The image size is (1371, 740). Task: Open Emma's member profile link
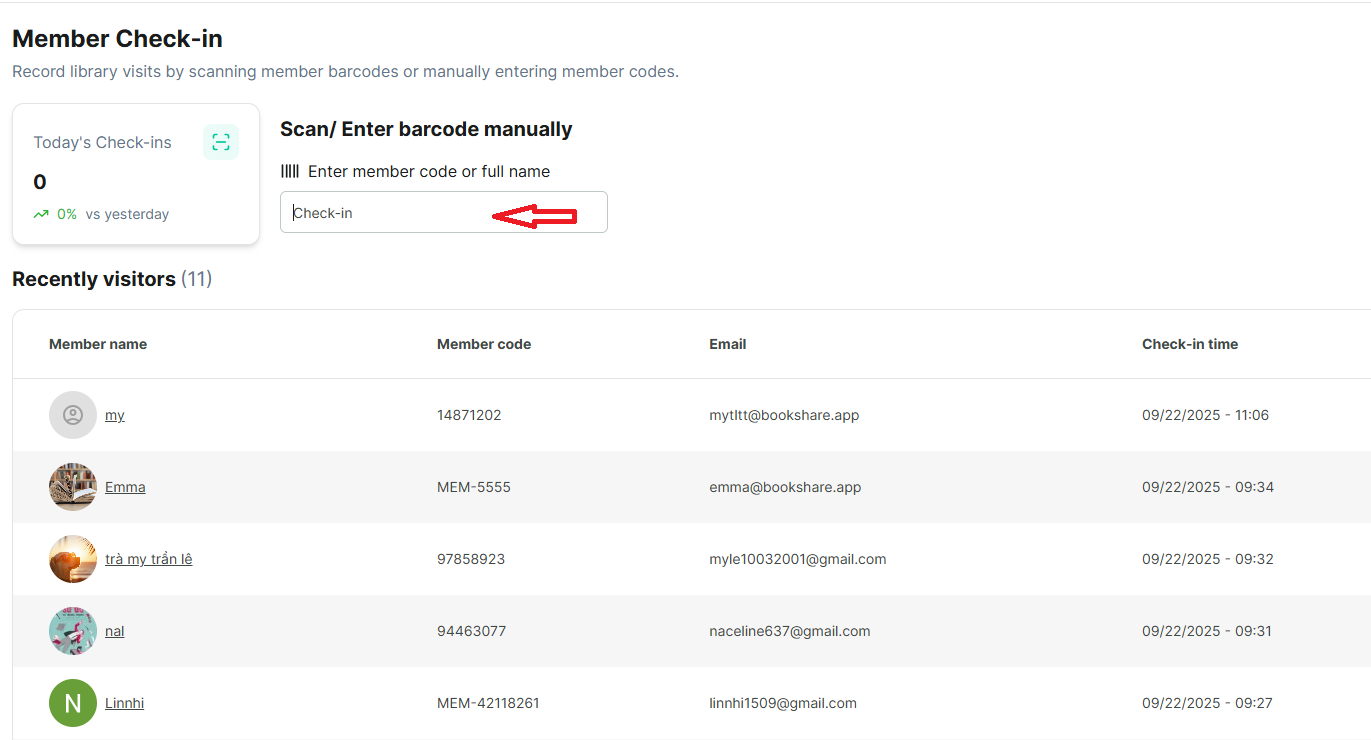[125, 487]
